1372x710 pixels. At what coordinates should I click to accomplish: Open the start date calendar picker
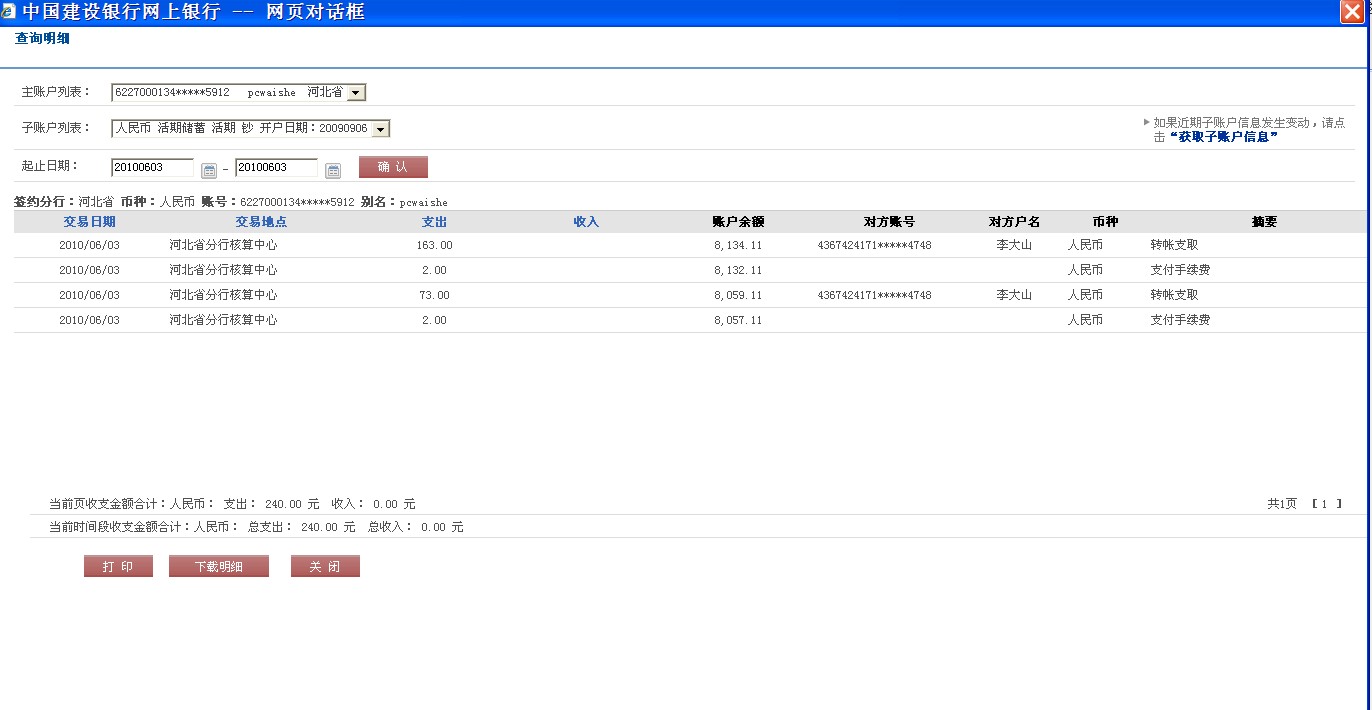coord(209,169)
